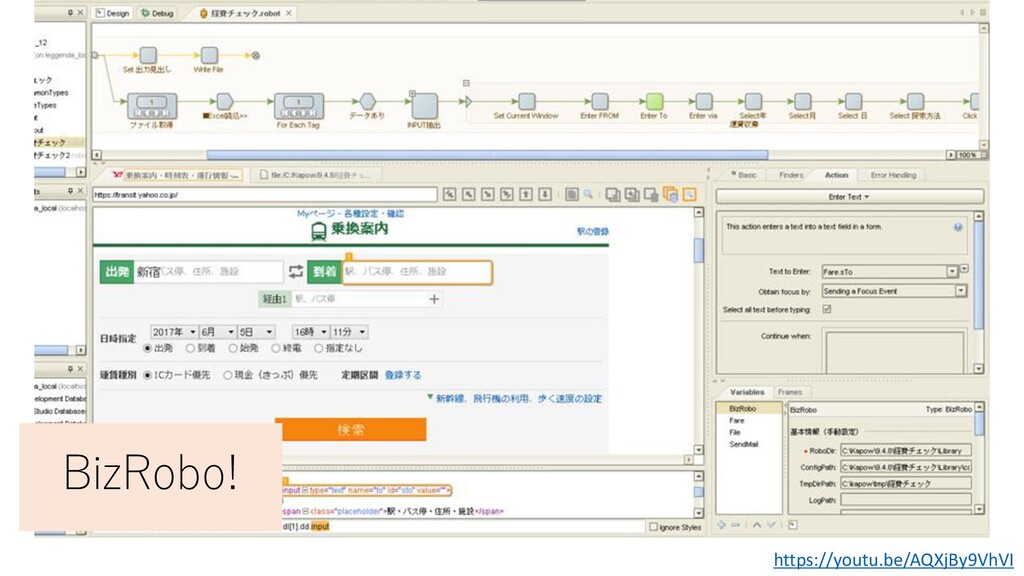The width and height of the screenshot is (1024, 576).
Task: Select SendMail in the Variables list
Action: click(x=744, y=444)
